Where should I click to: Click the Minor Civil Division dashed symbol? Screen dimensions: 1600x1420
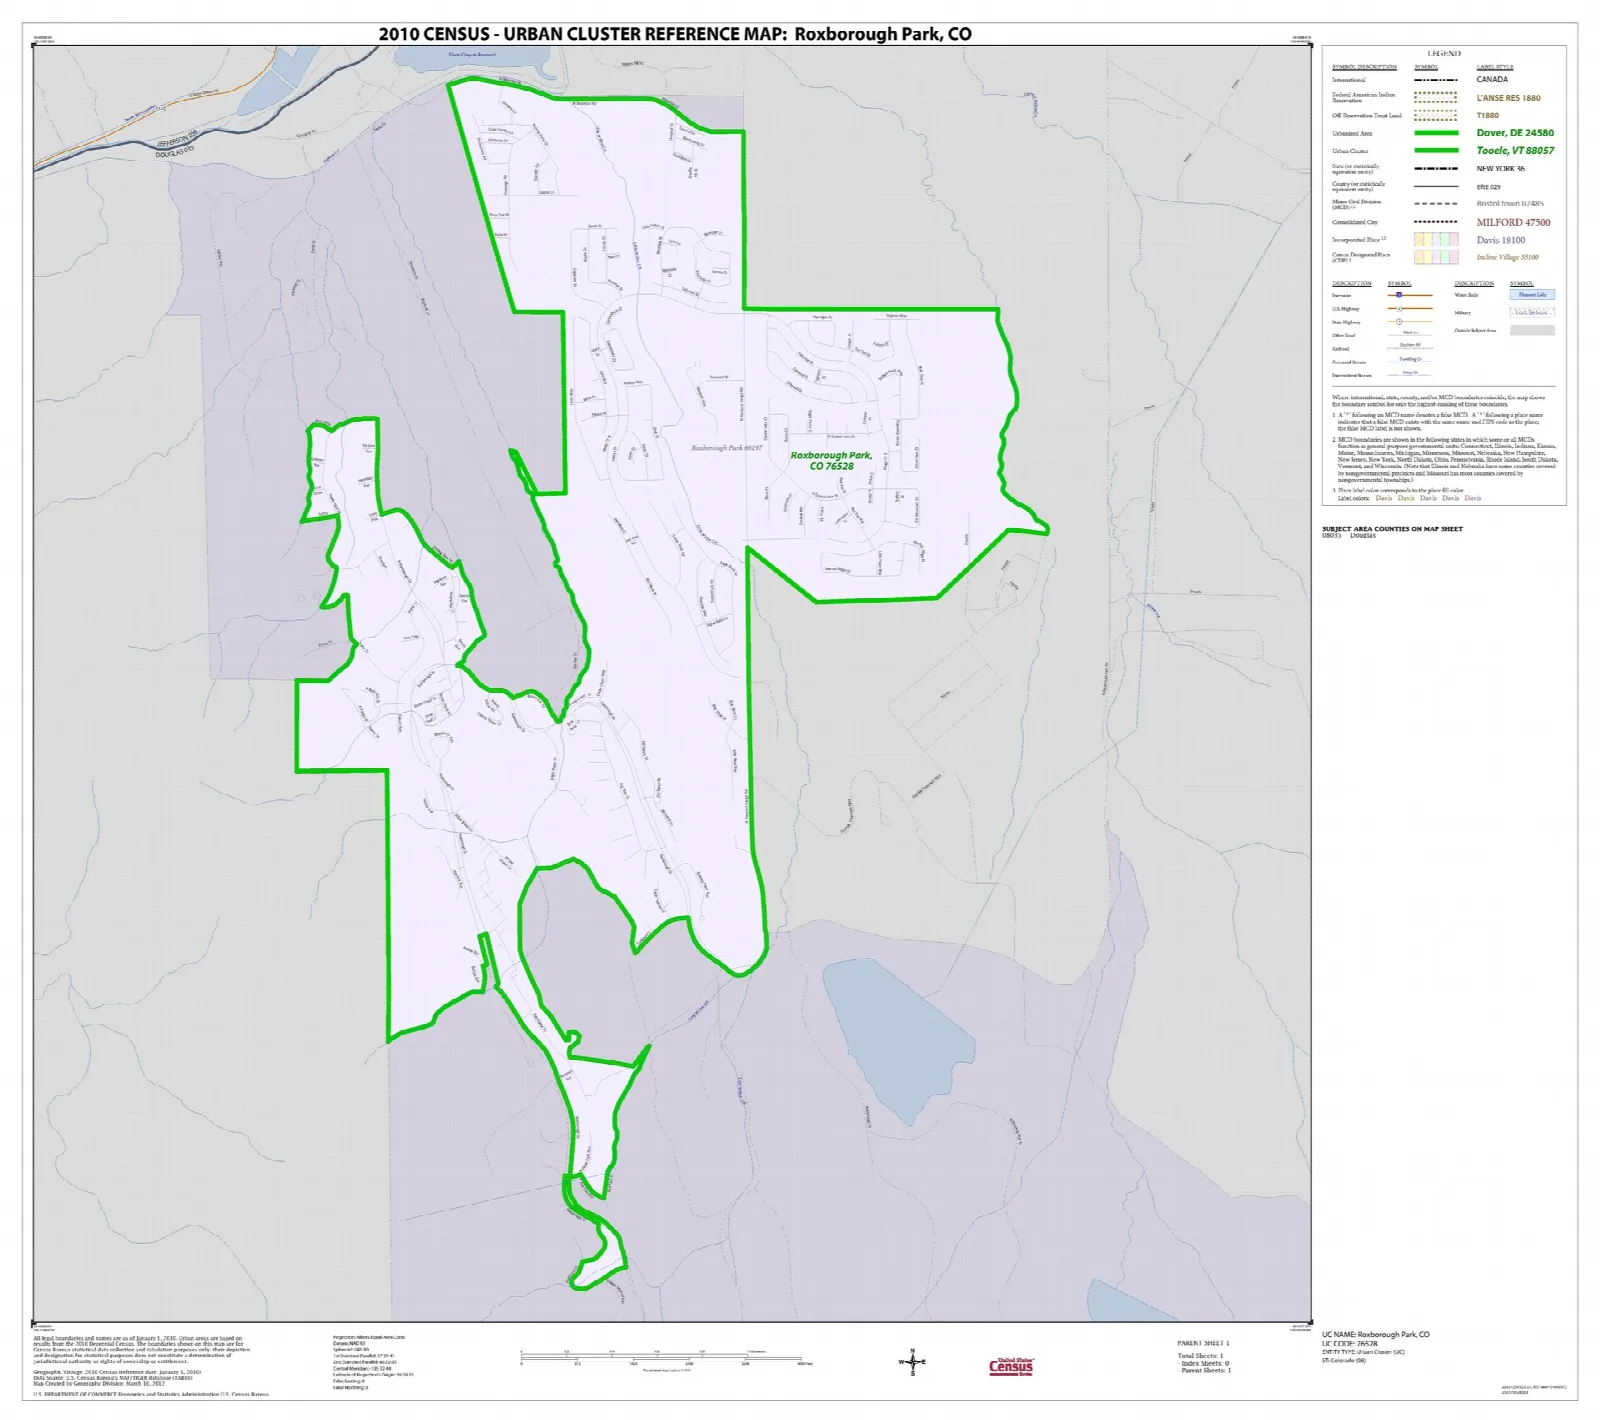(x=1435, y=204)
